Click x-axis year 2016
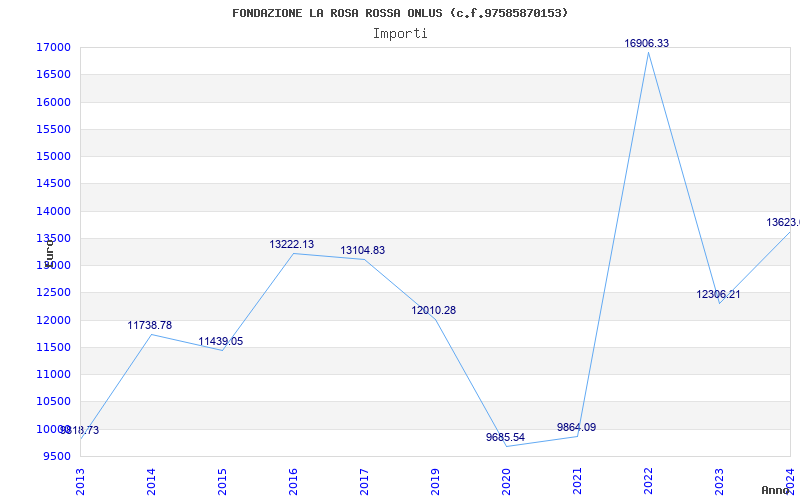 pos(293,481)
